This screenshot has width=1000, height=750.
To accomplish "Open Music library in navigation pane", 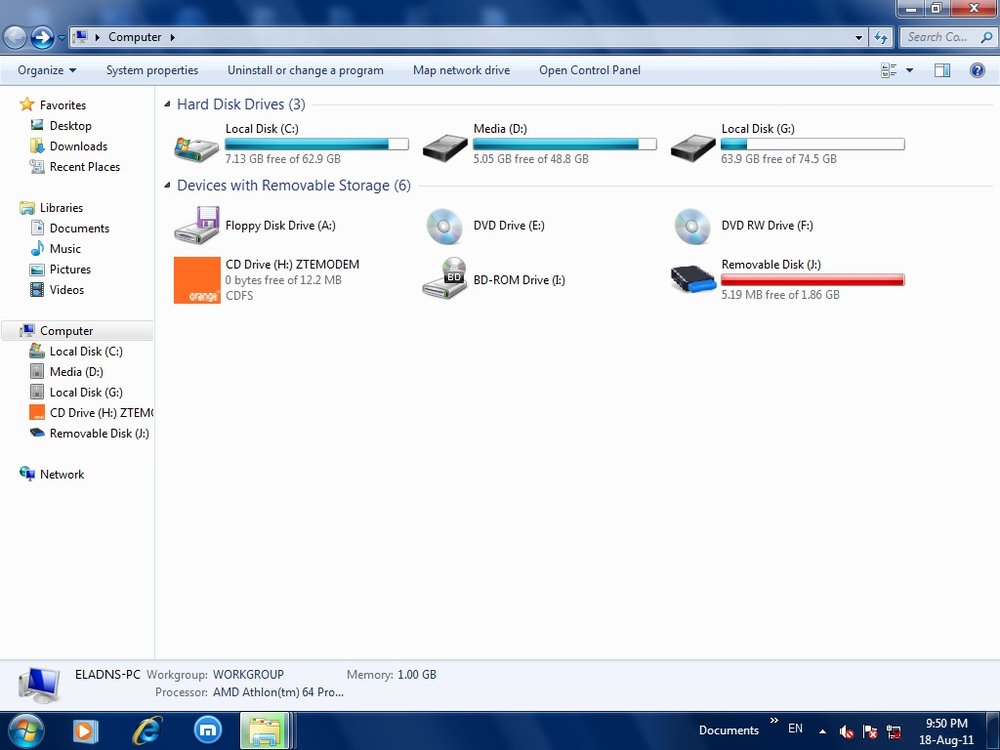I will 65,249.
